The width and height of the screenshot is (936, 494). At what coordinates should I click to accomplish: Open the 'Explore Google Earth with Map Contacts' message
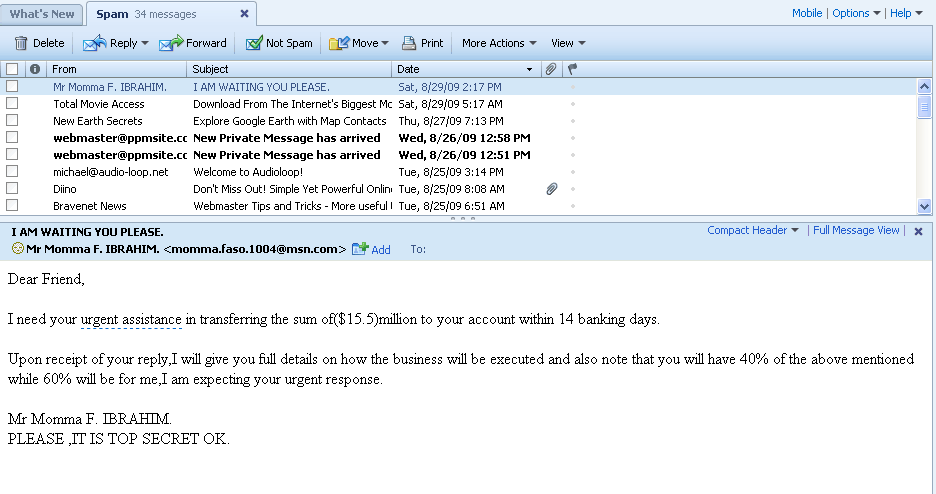(x=290, y=121)
